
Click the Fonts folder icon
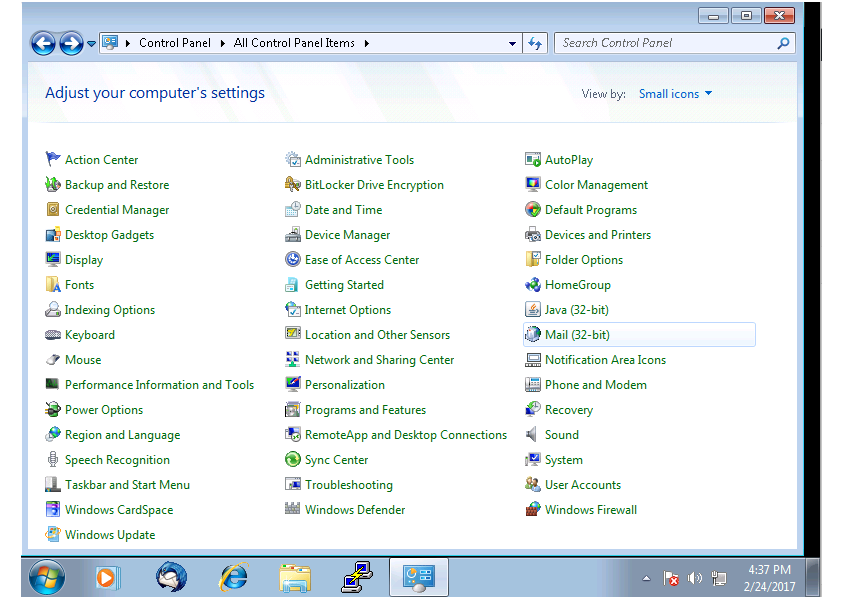point(53,284)
